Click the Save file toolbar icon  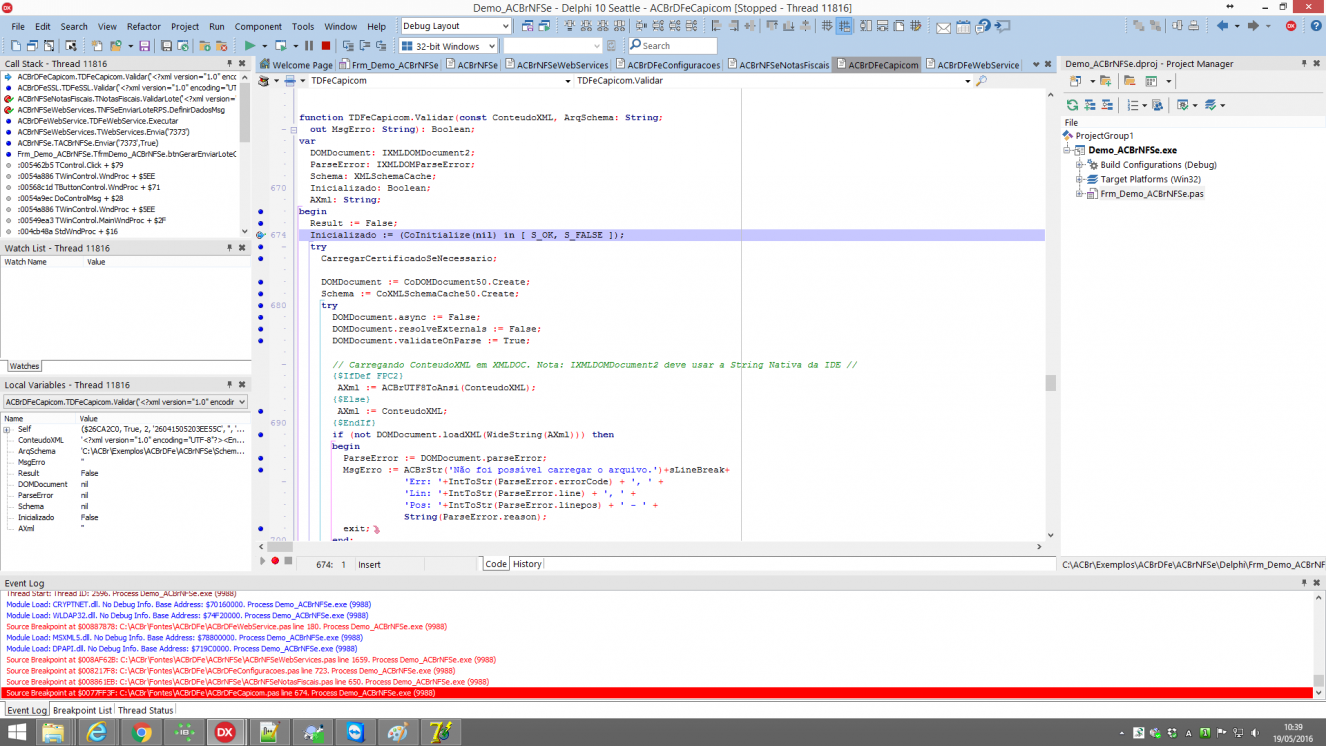pos(144,46)
